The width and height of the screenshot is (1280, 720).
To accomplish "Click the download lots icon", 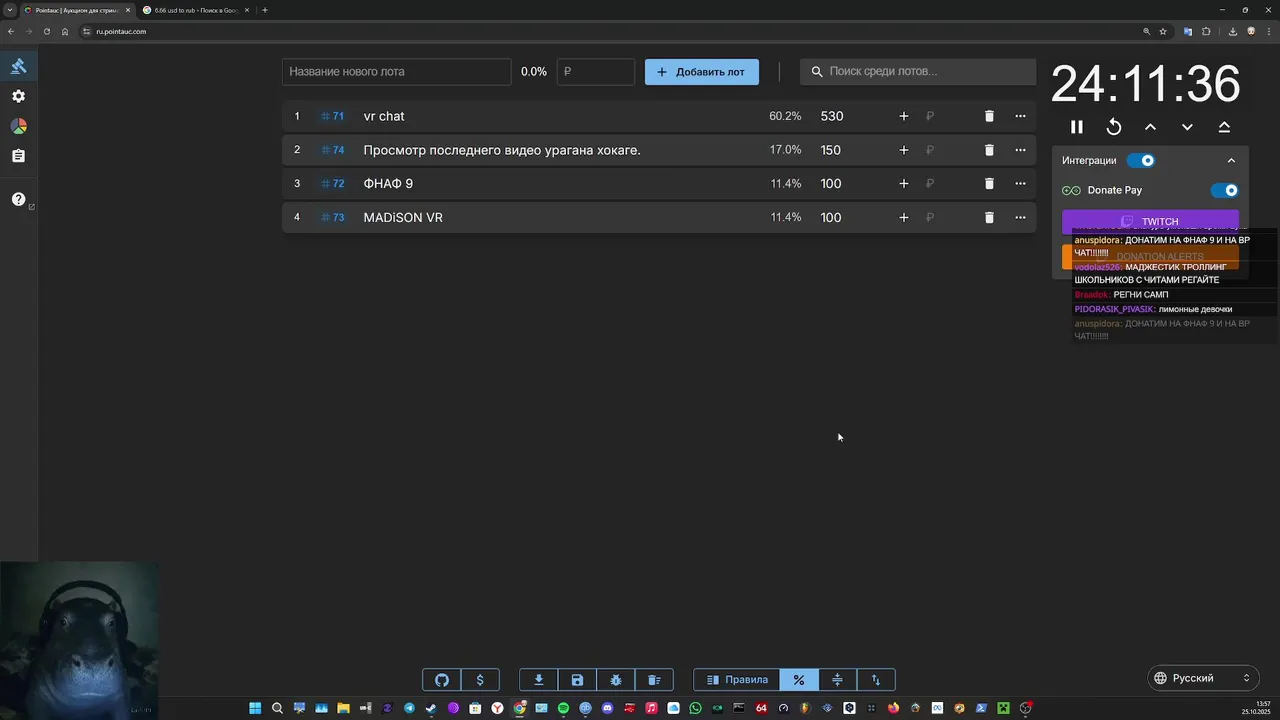I will pyautogui.click(x=539, y=680).
